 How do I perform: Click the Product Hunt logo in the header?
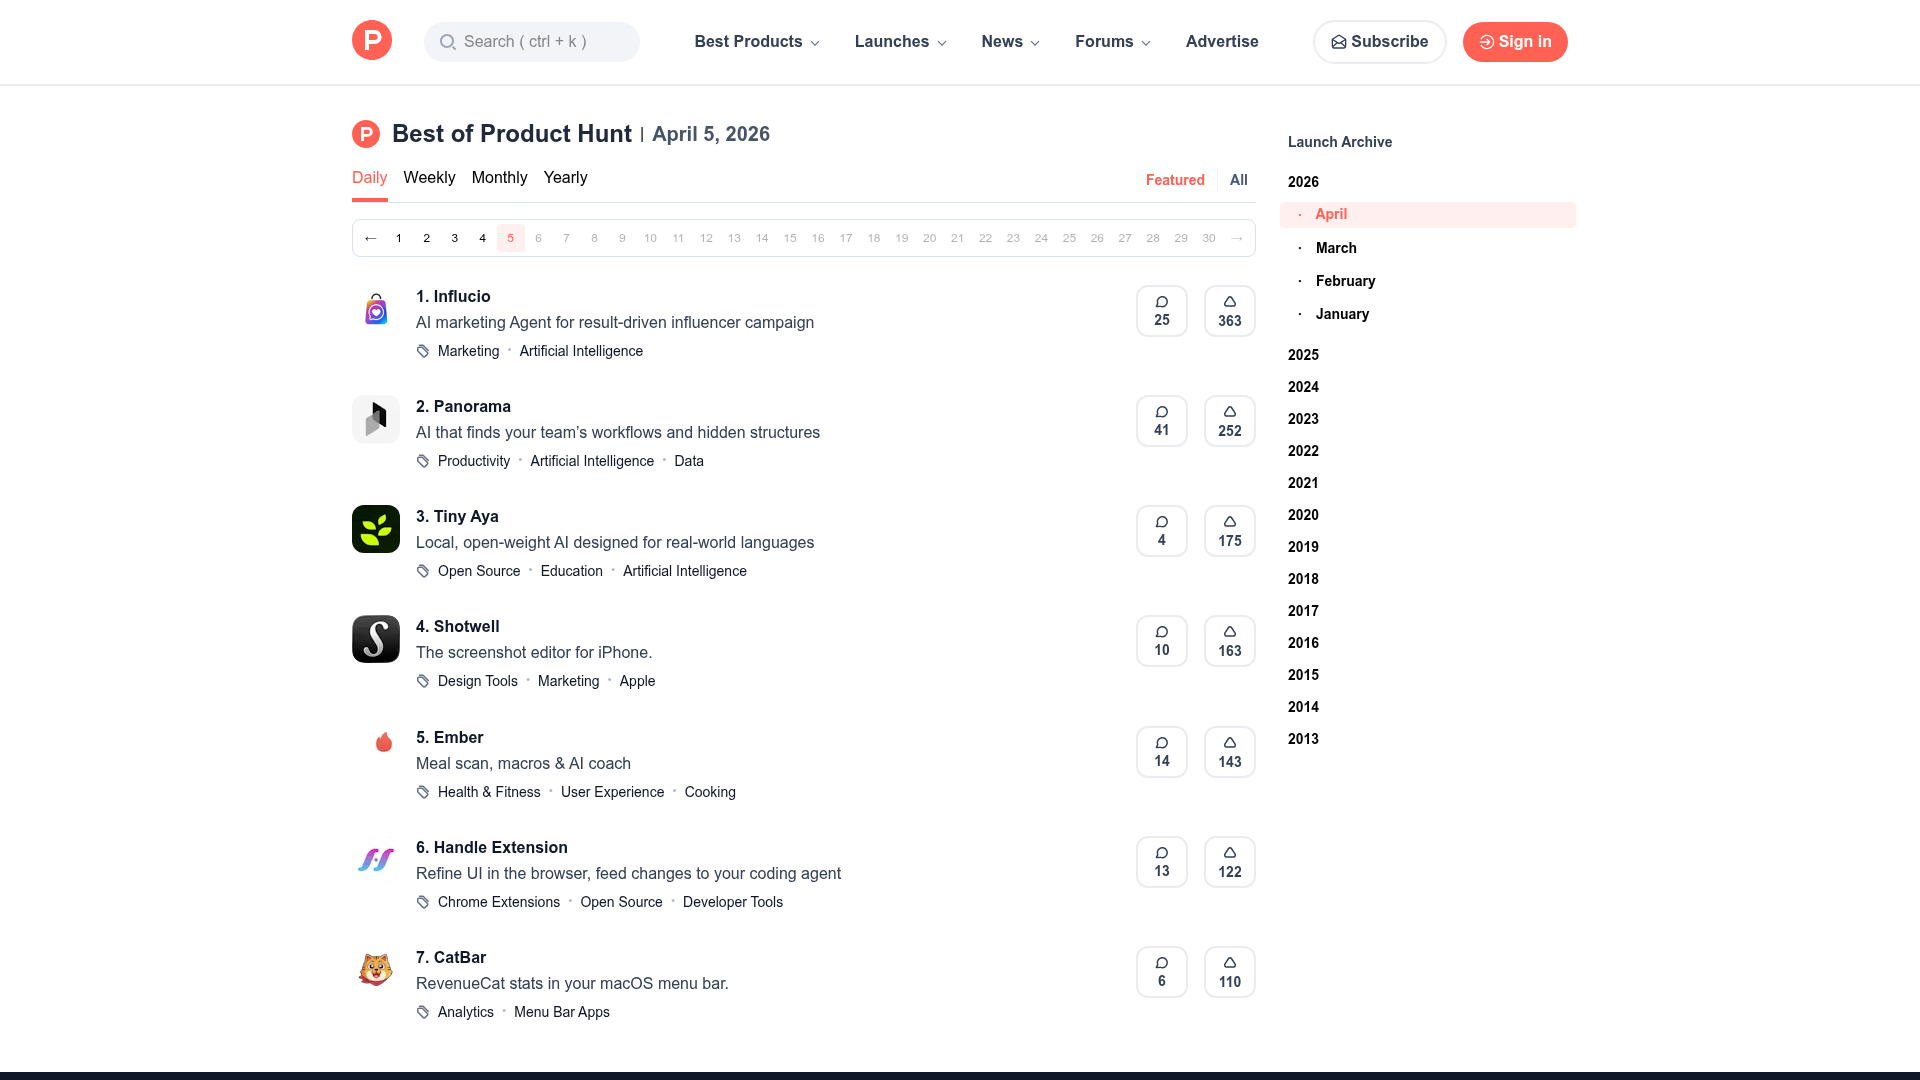coord(372,40)
